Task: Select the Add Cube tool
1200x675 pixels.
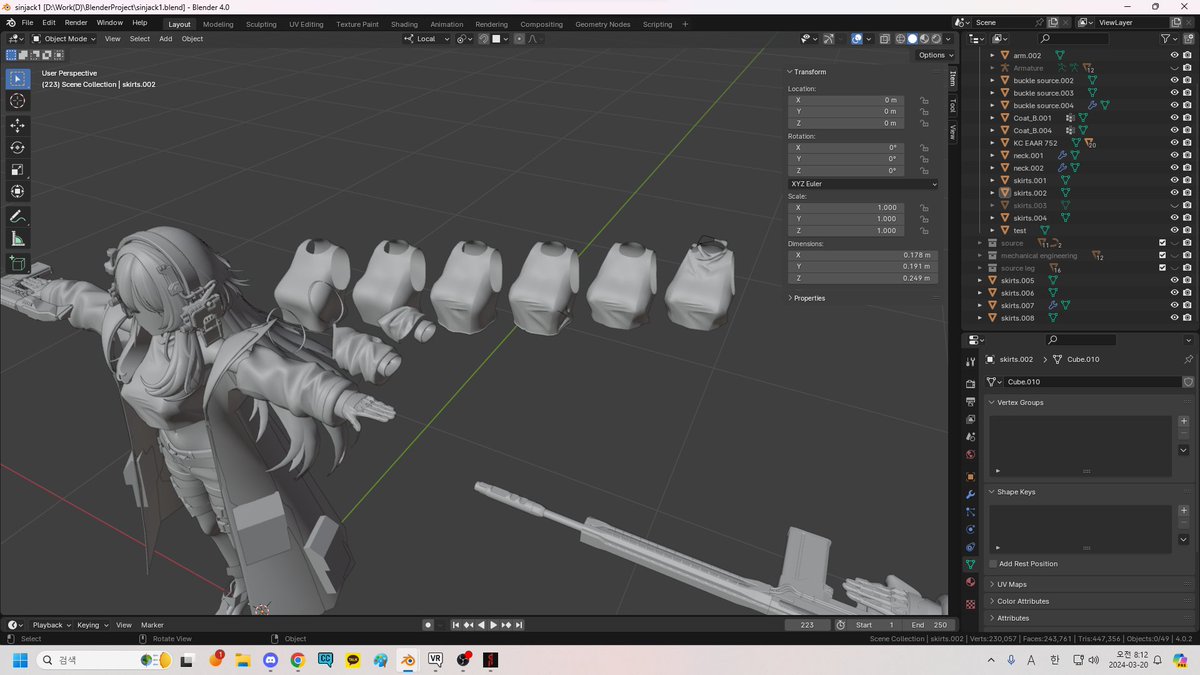Action: 17,264
